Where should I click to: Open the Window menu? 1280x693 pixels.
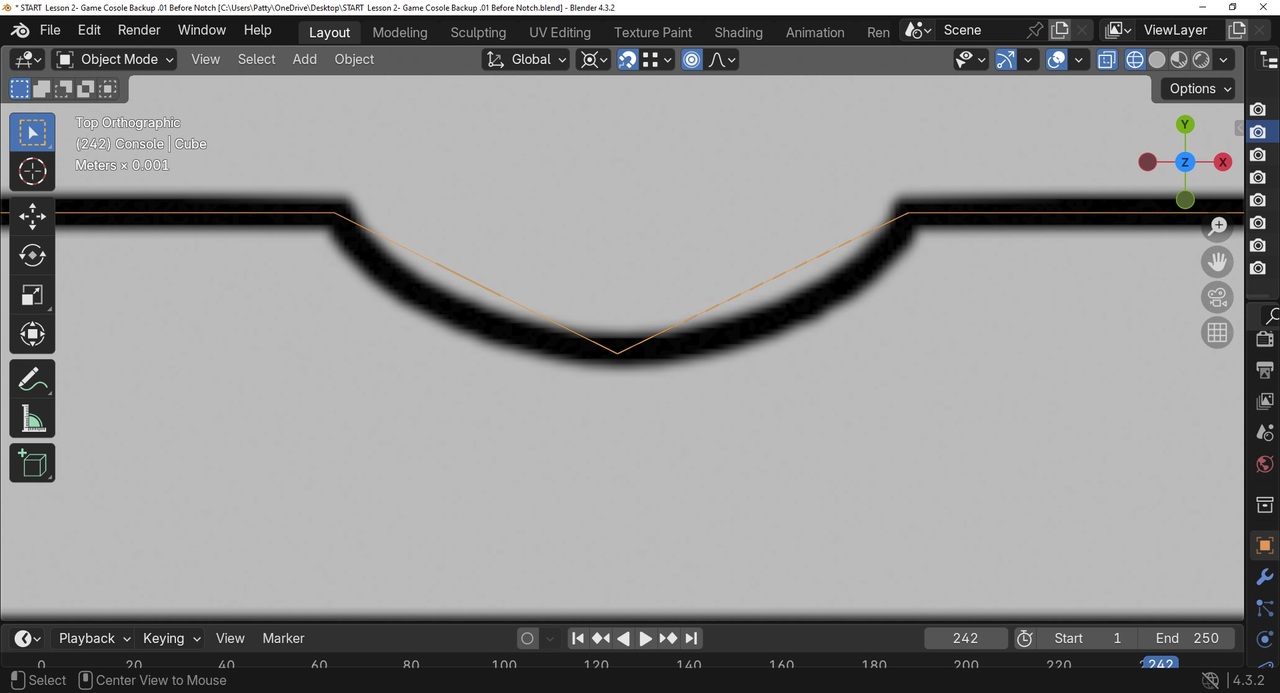point(202,30)
